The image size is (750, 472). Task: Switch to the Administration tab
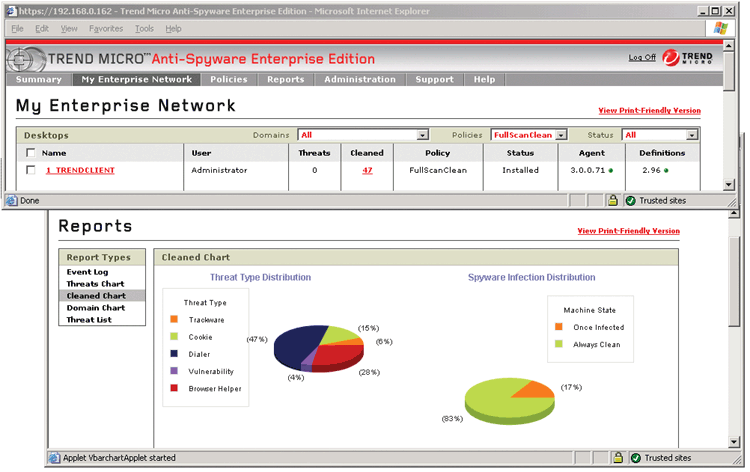[360, 79]
